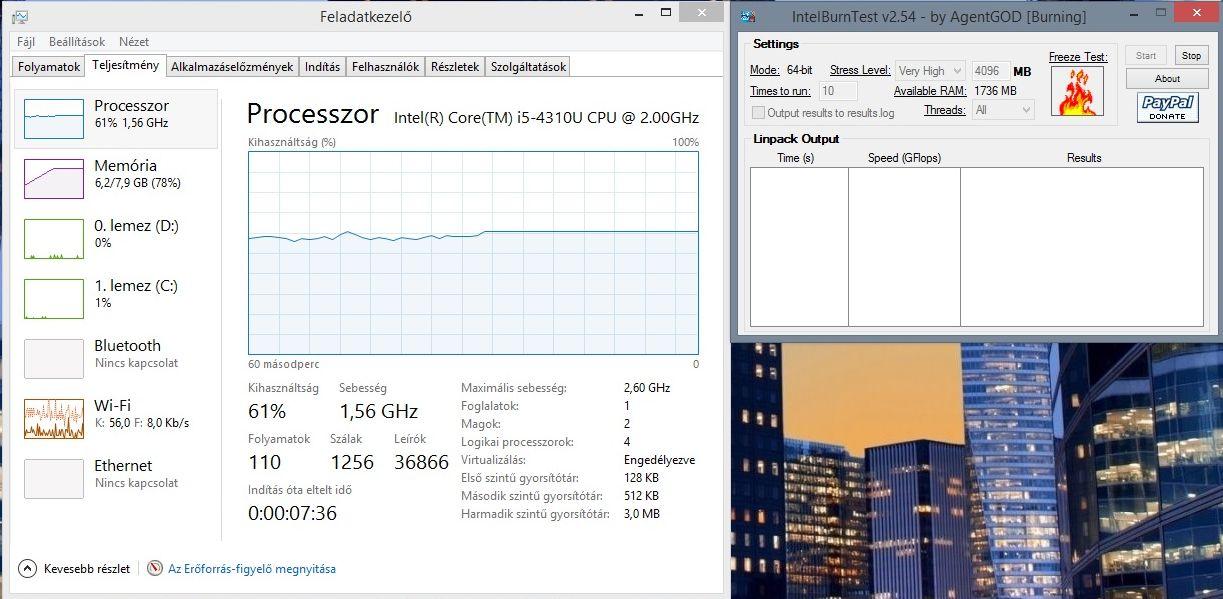Click the PayPal Donate button

coord(1167,107)
